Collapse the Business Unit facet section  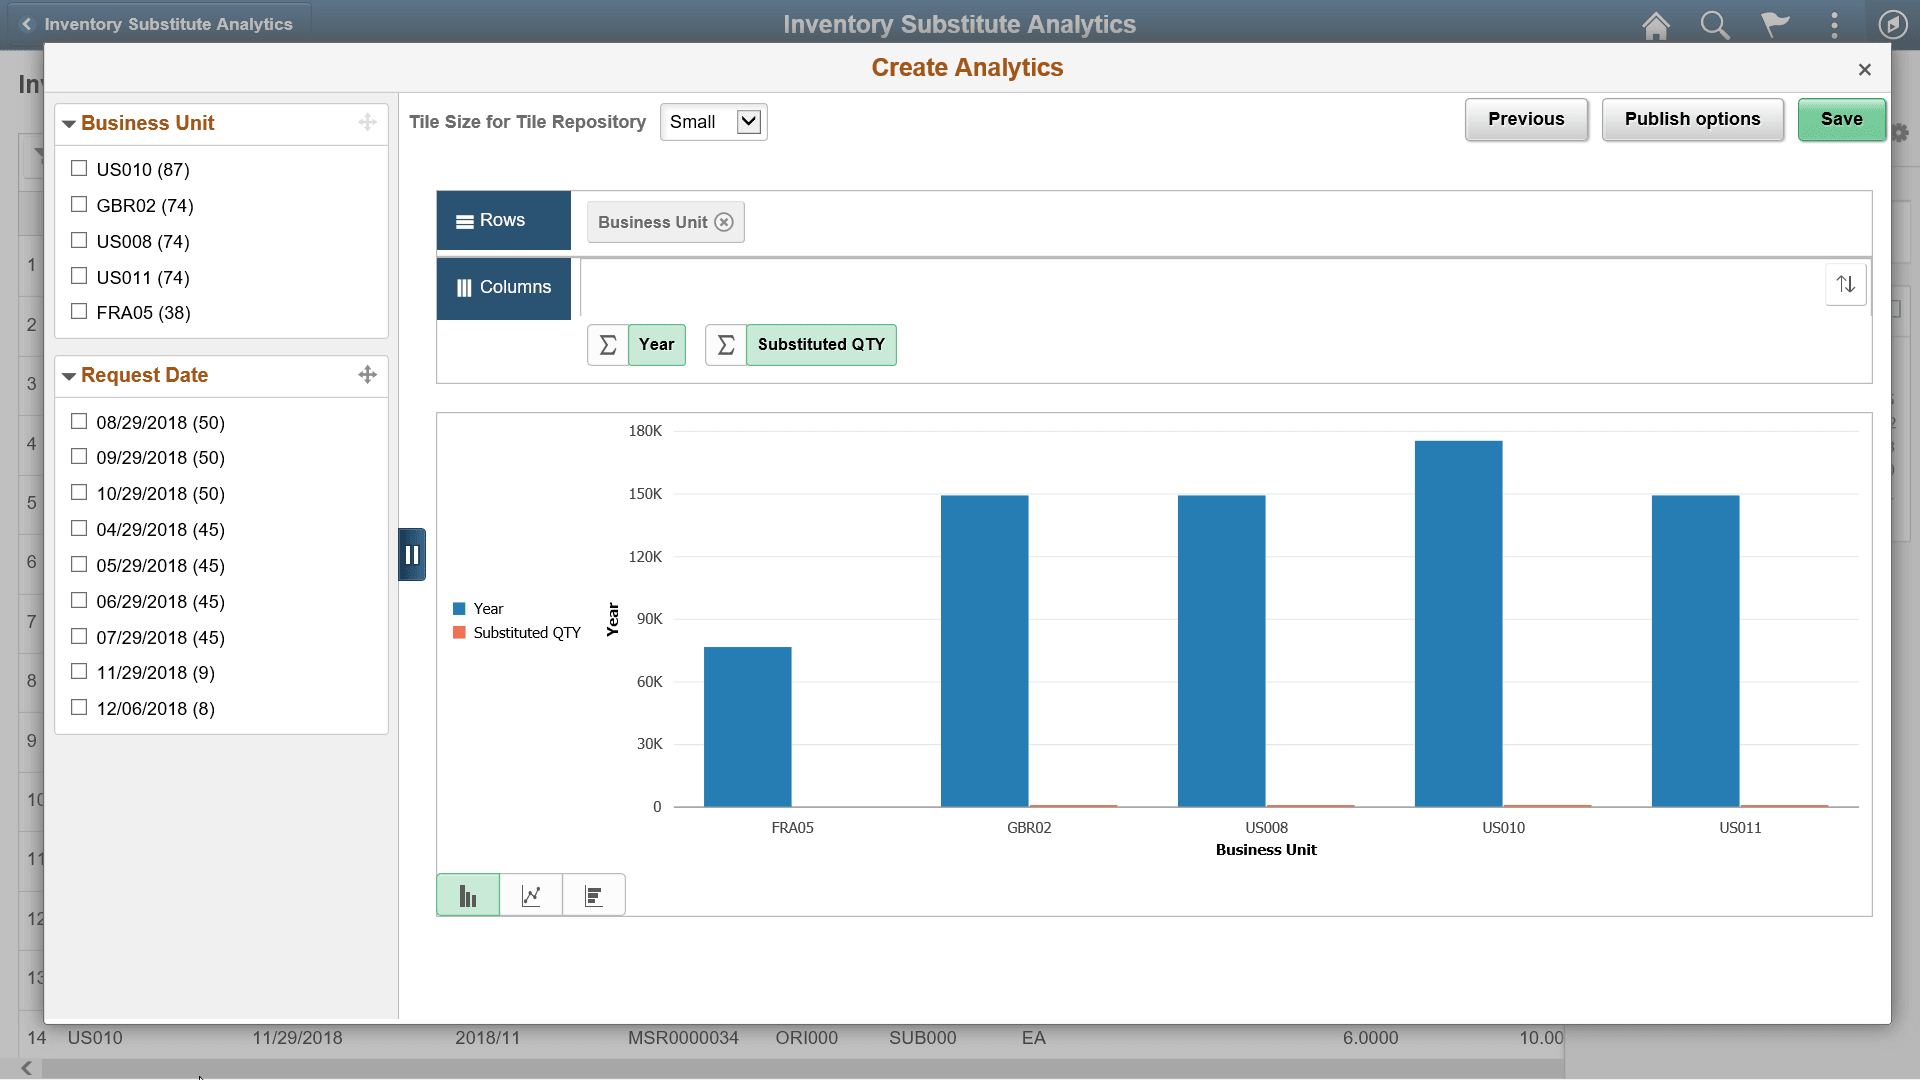69,123
